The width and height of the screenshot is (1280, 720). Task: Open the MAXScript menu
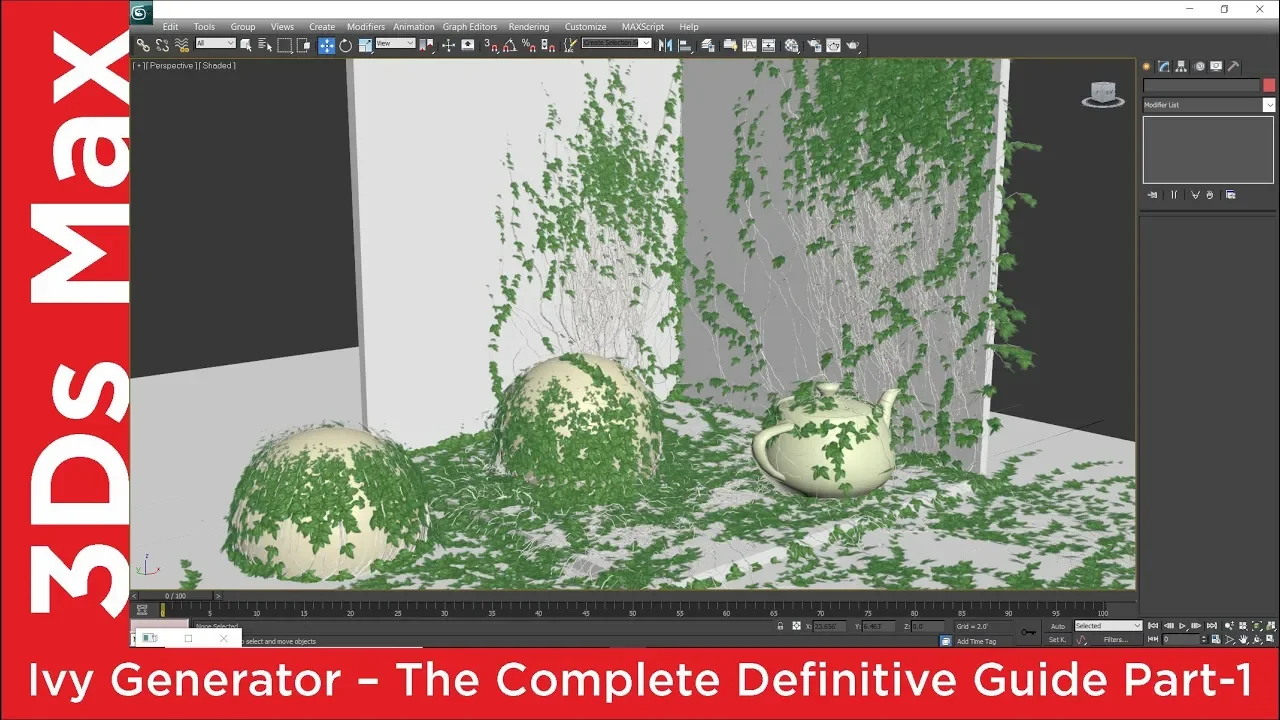[x=643, y=27]
